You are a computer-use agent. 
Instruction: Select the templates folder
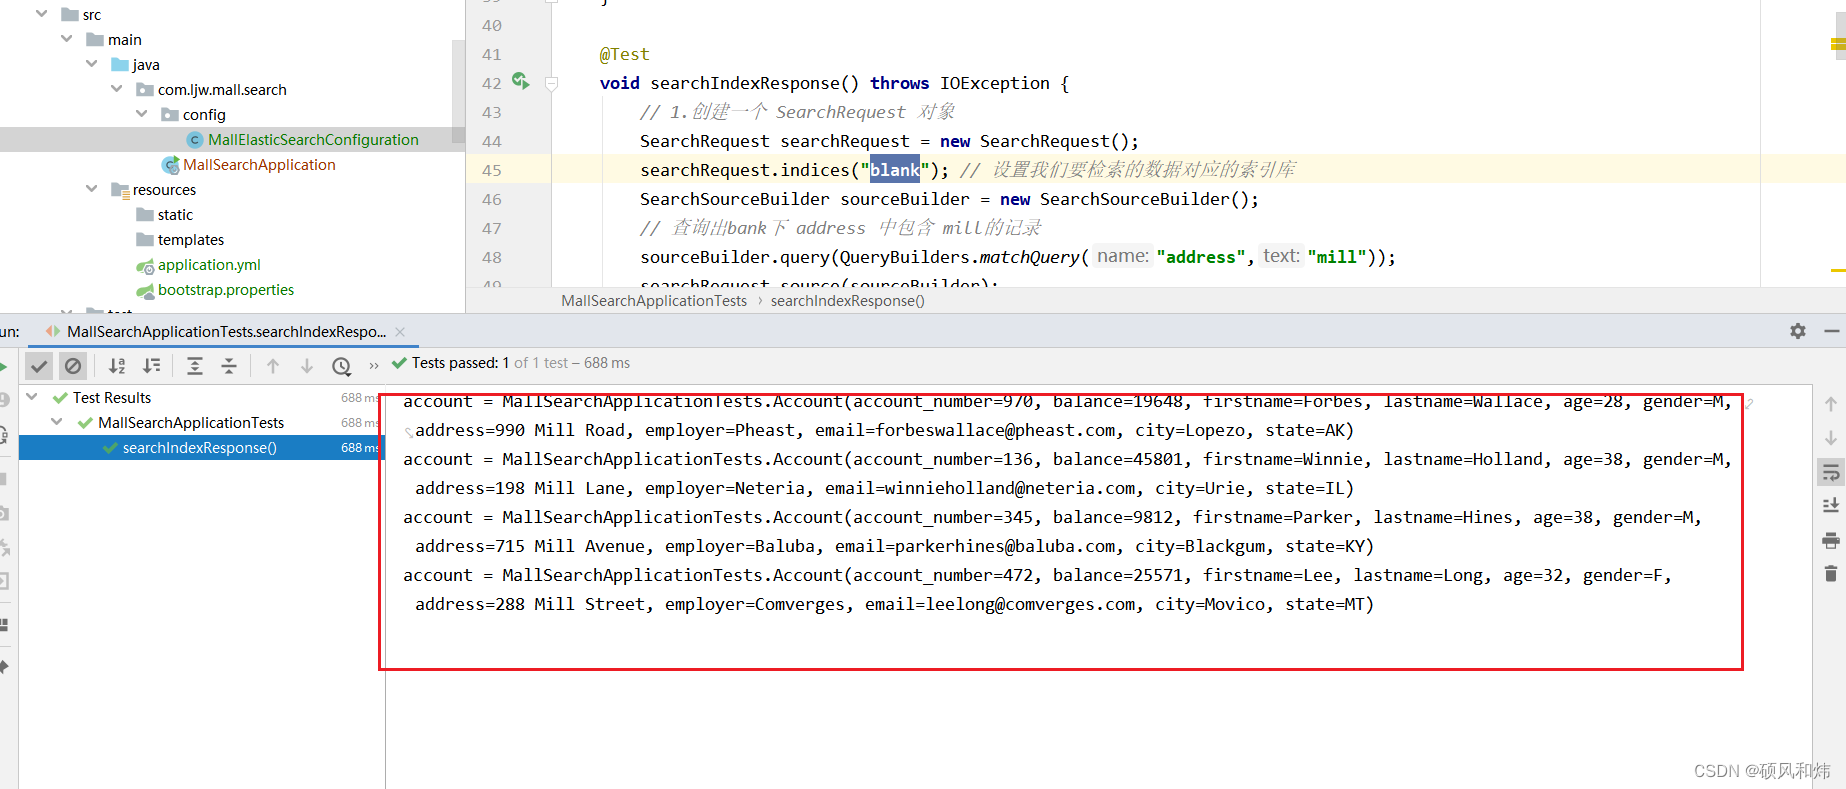[190, 240]
